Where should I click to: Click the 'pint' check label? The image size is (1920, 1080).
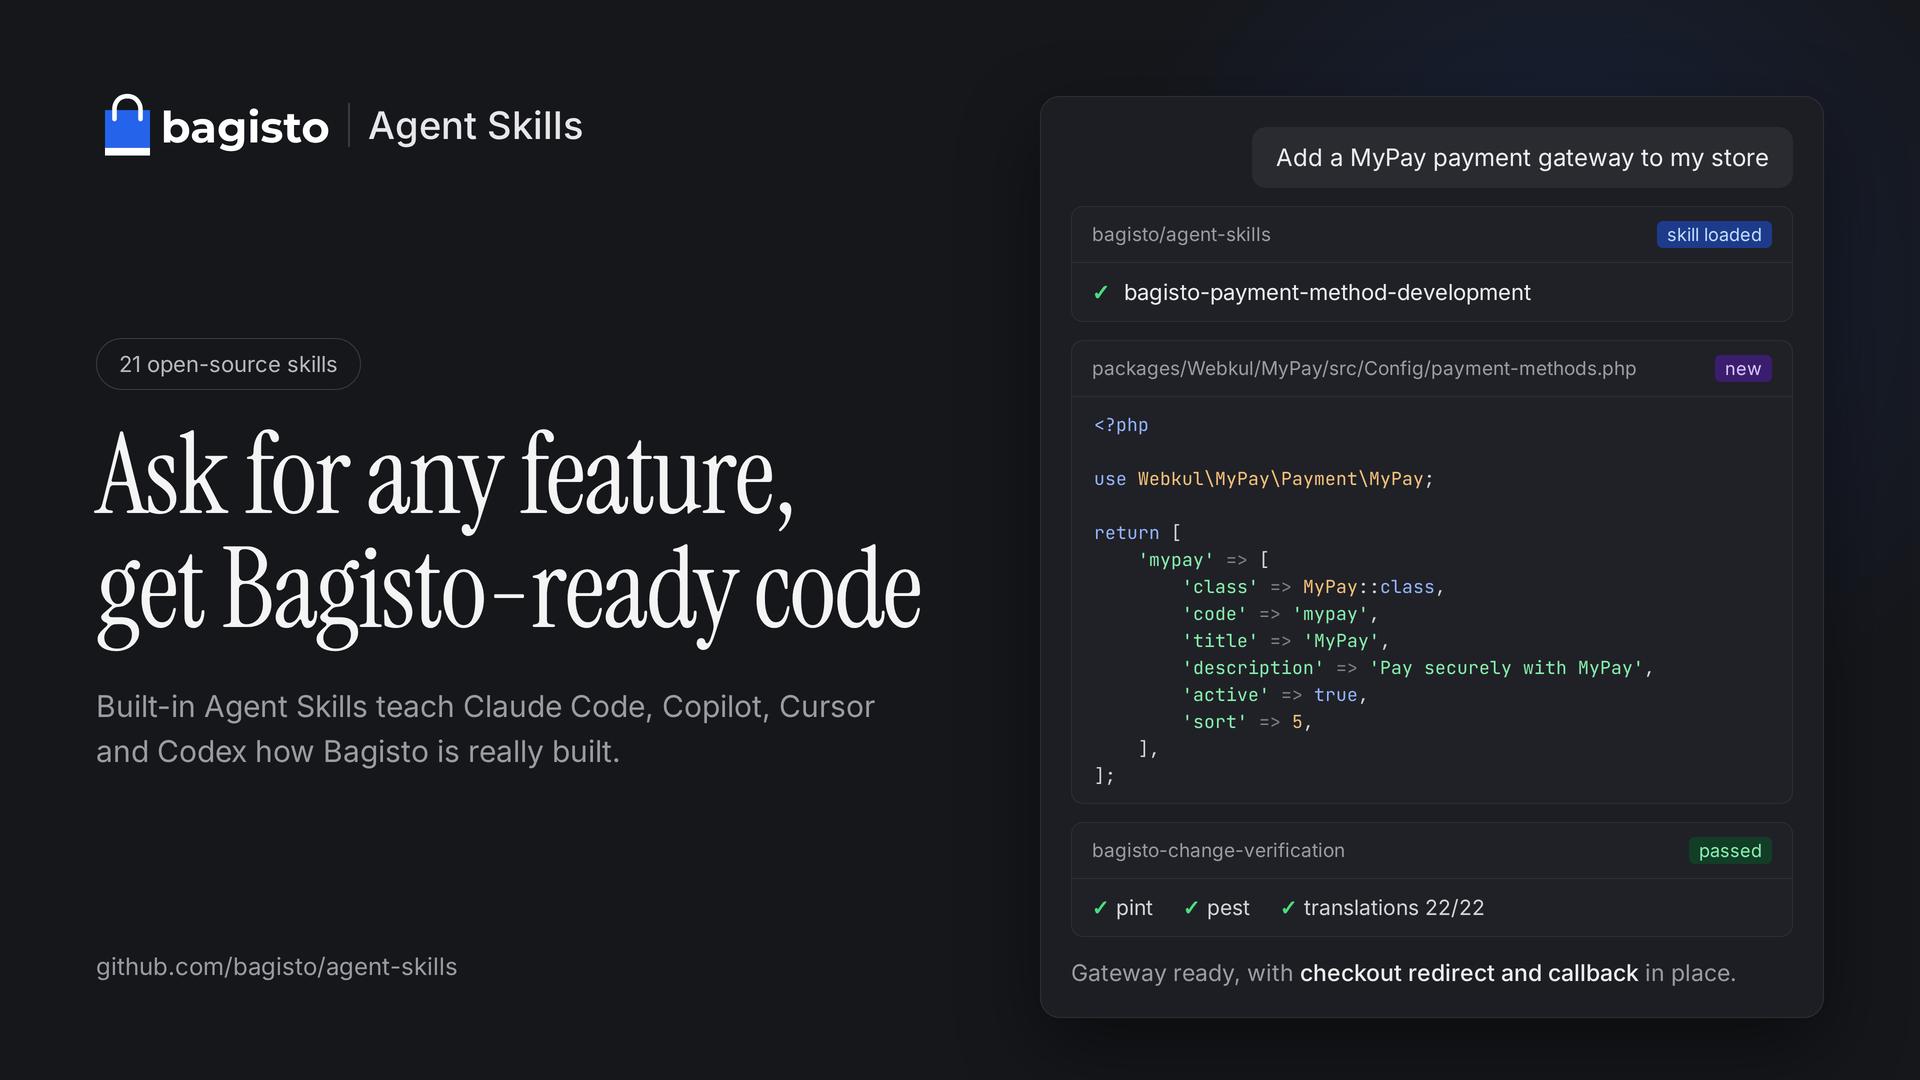pyautogui.click(x=1134, y=908)
